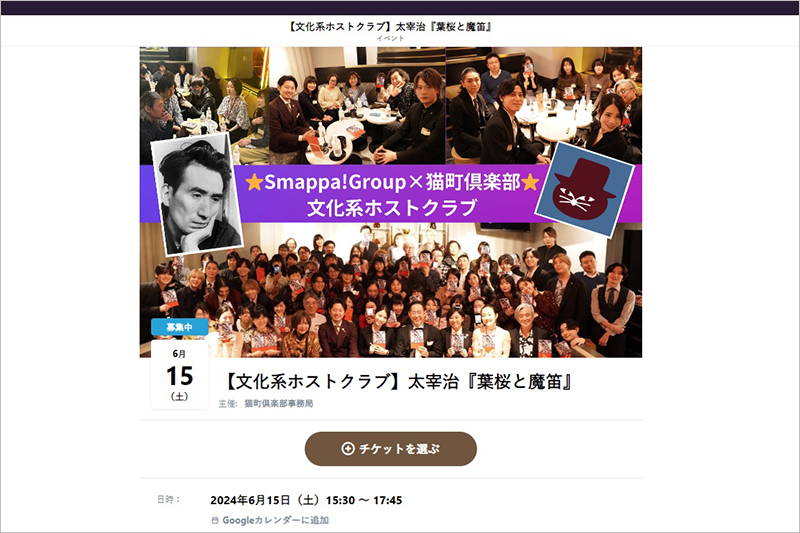The image size is (800, 533).
Task: Click the large event title 太宰治『葉桜と魔笛』
Action: click(398, 382)
